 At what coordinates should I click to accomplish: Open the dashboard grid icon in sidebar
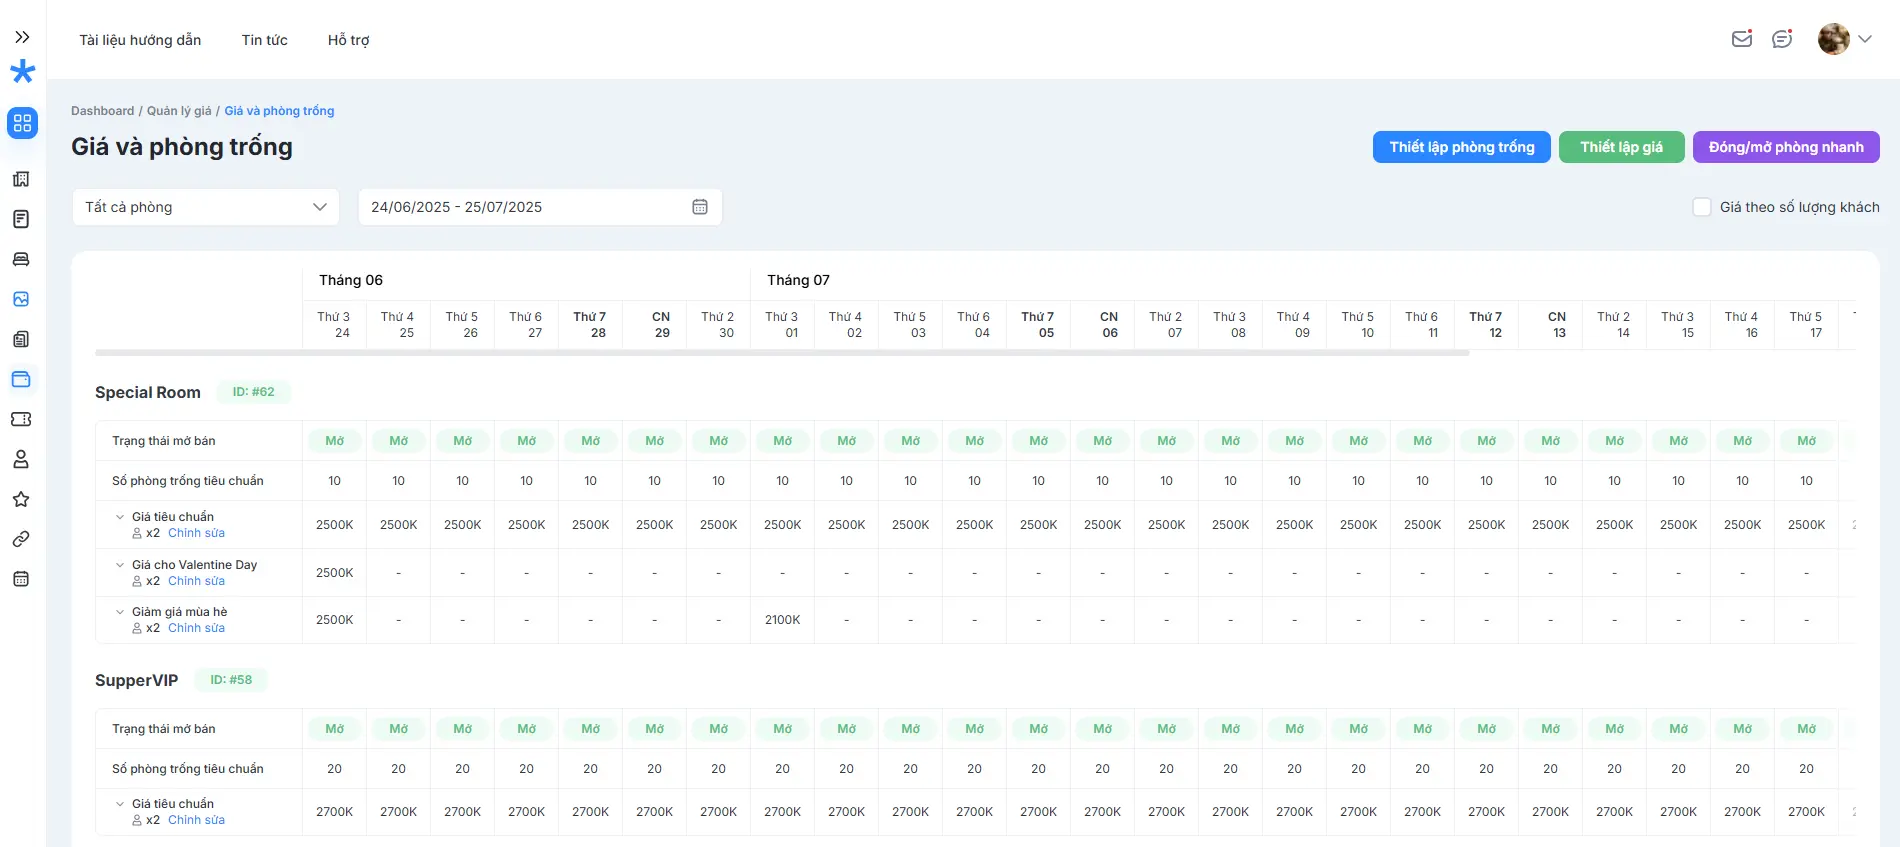(22, 123)
